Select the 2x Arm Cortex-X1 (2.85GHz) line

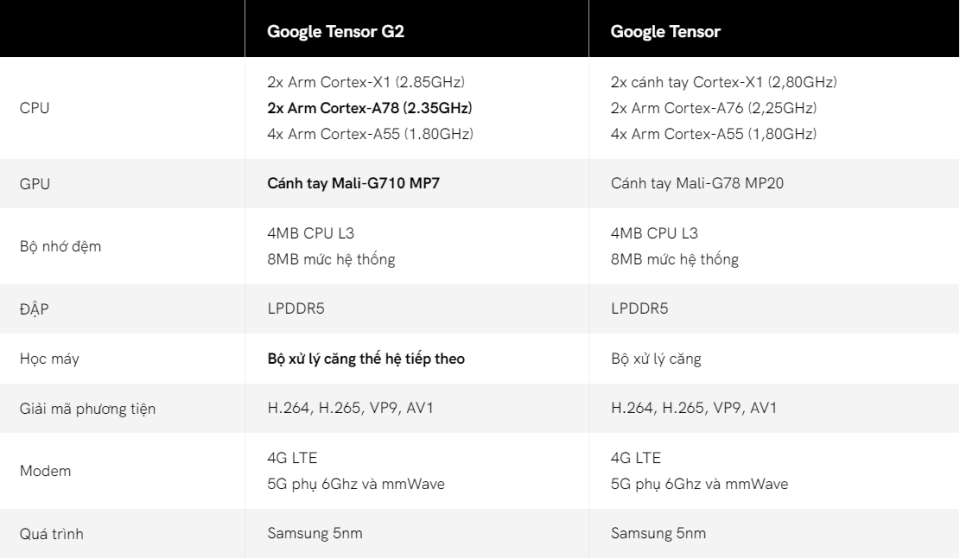point(366,82)
